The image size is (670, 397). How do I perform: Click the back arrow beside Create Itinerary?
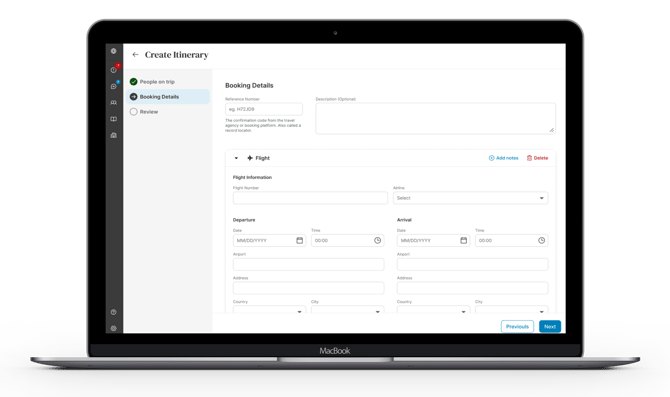(135, 55)
